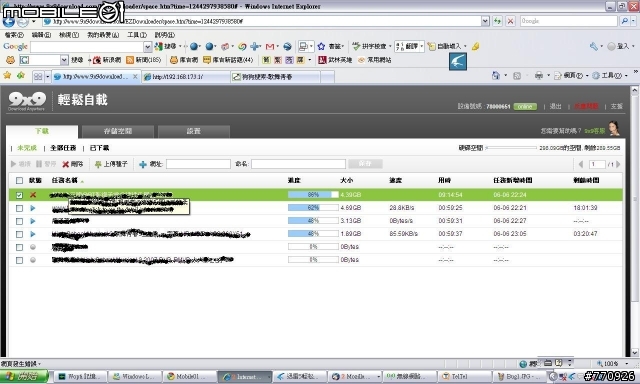This screenshot has height=384, width=640.
Task: Check the checkbox of the 4.69GB task row
Action: [19, 208]
